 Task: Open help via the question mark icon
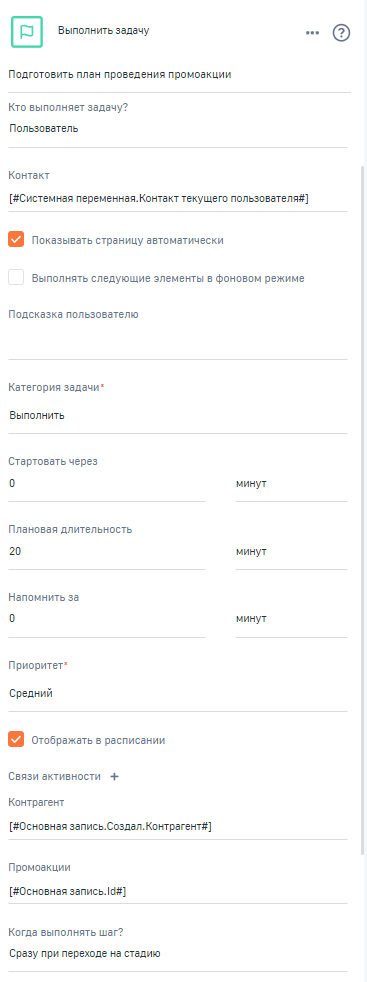tap(341, 33)
